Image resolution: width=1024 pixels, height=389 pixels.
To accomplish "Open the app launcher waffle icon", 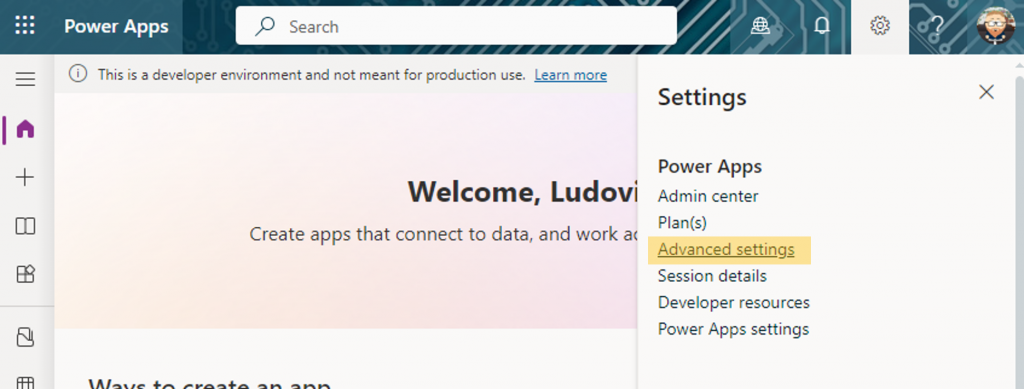I will pyautogui.click(x=25, y=26).
